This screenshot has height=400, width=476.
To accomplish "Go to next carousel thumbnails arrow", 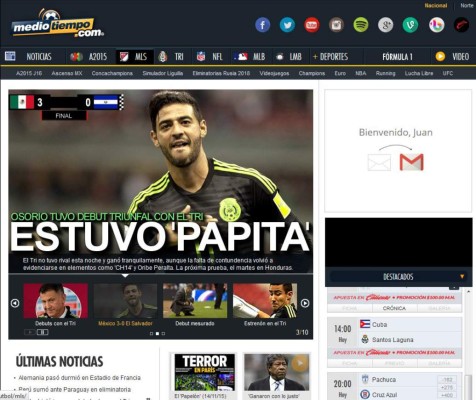I will tap(305, 303).
